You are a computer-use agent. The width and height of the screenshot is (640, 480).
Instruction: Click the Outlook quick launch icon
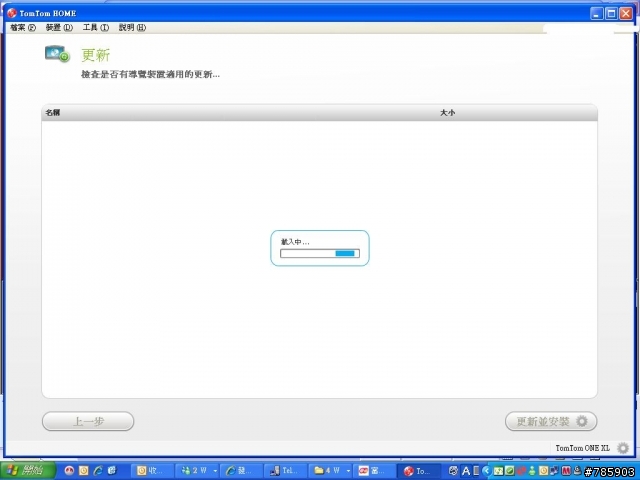(84, 471)
